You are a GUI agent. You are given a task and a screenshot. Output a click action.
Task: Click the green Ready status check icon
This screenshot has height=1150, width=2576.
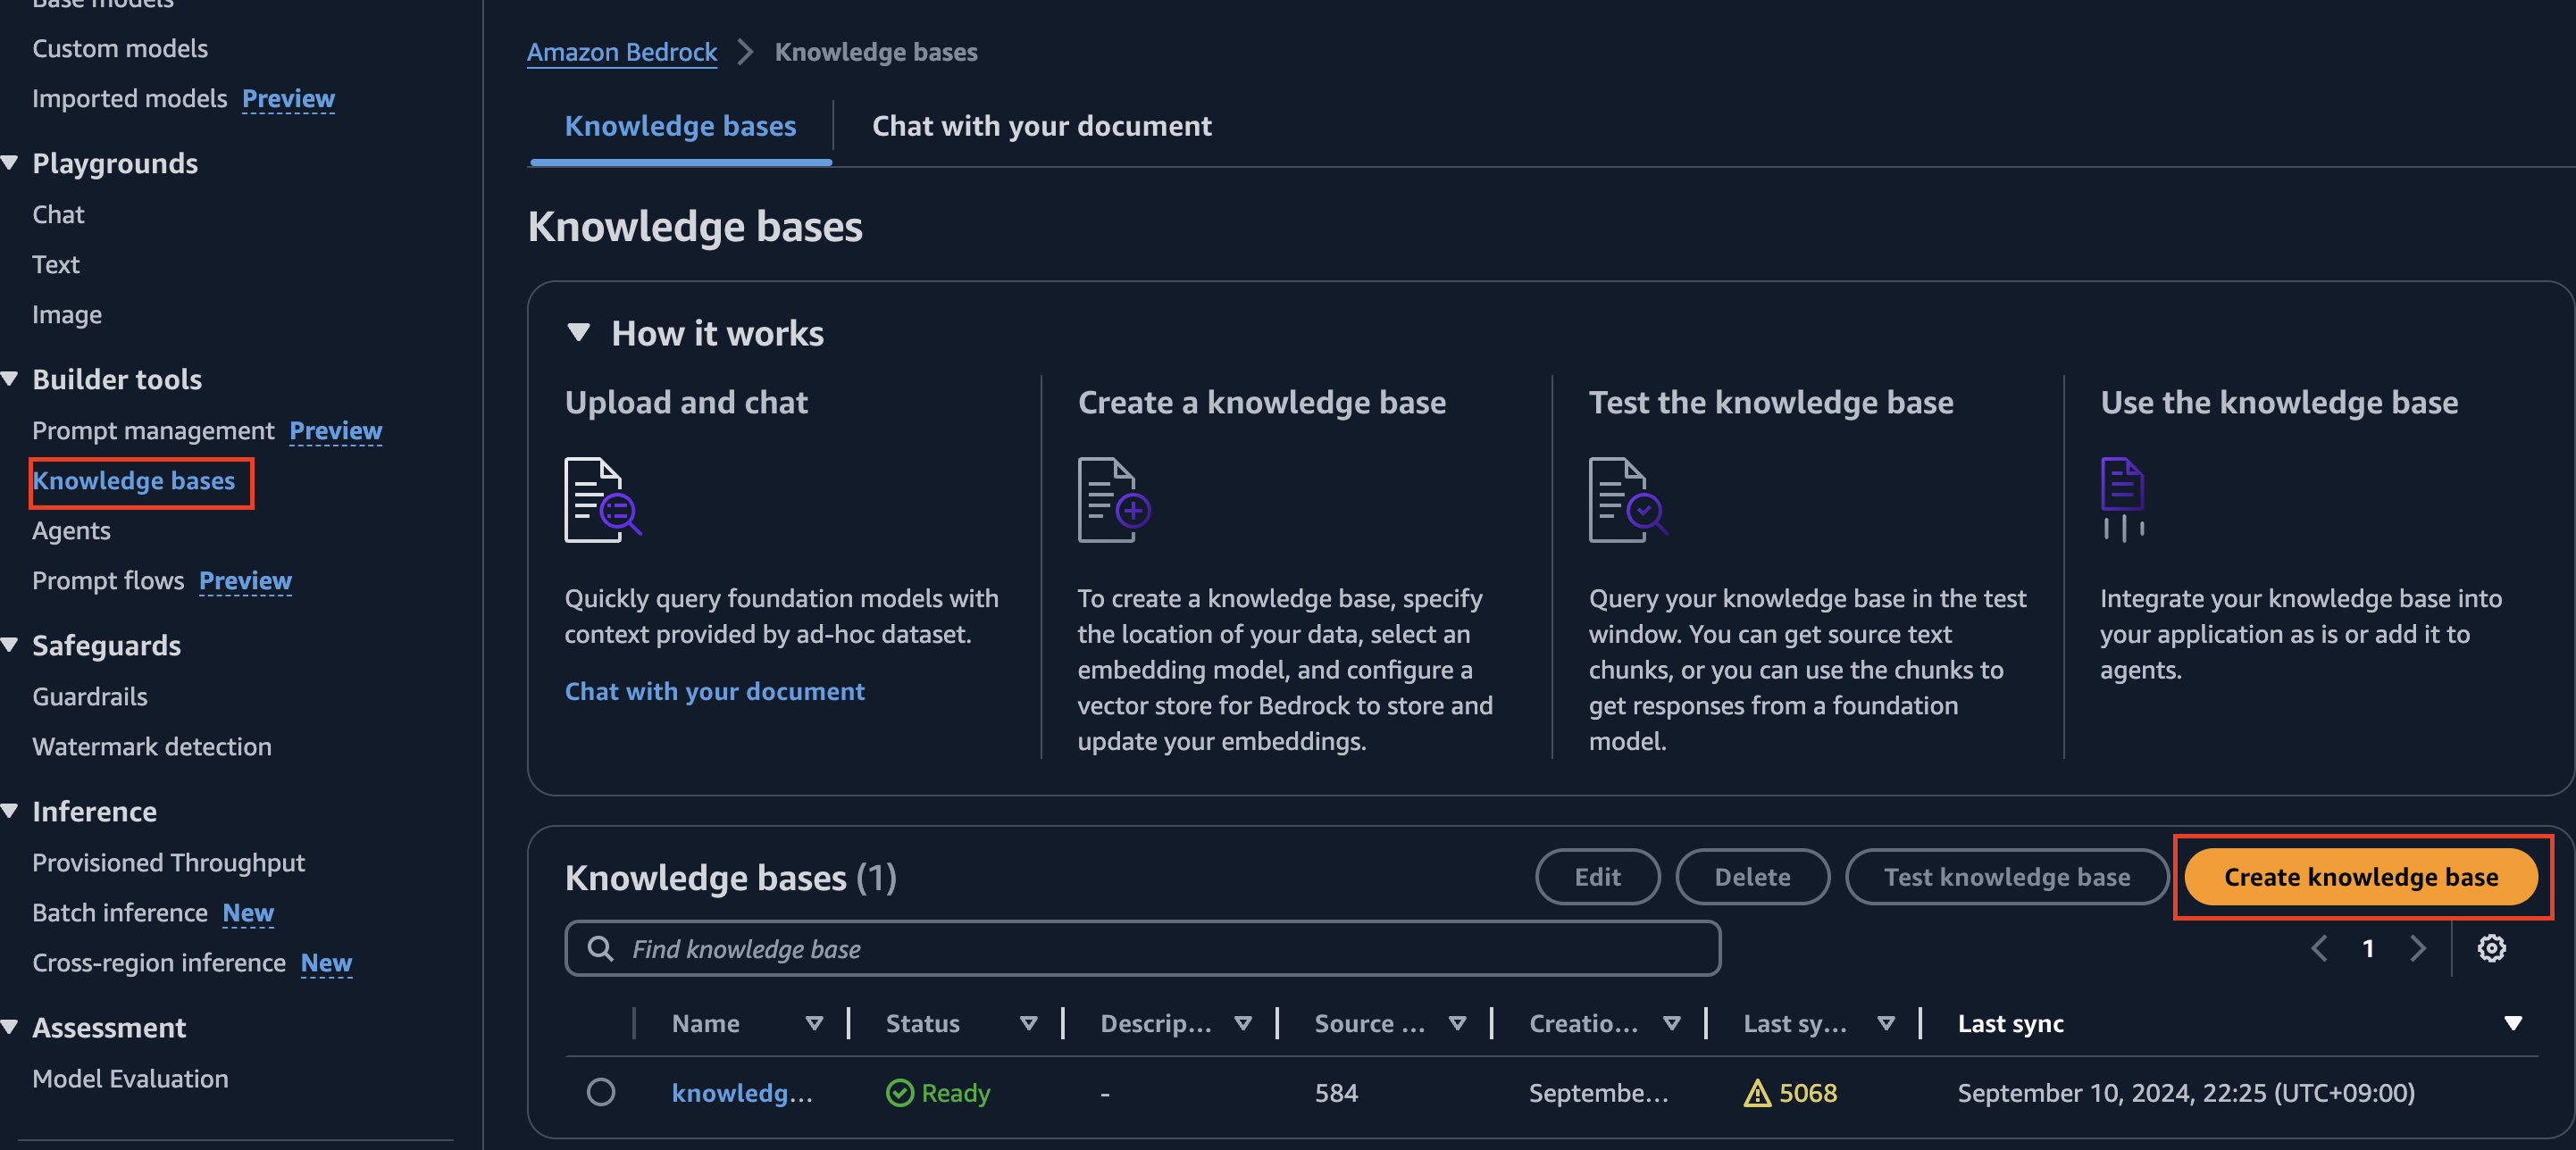pyautogui.click(x=900, y=1093)
